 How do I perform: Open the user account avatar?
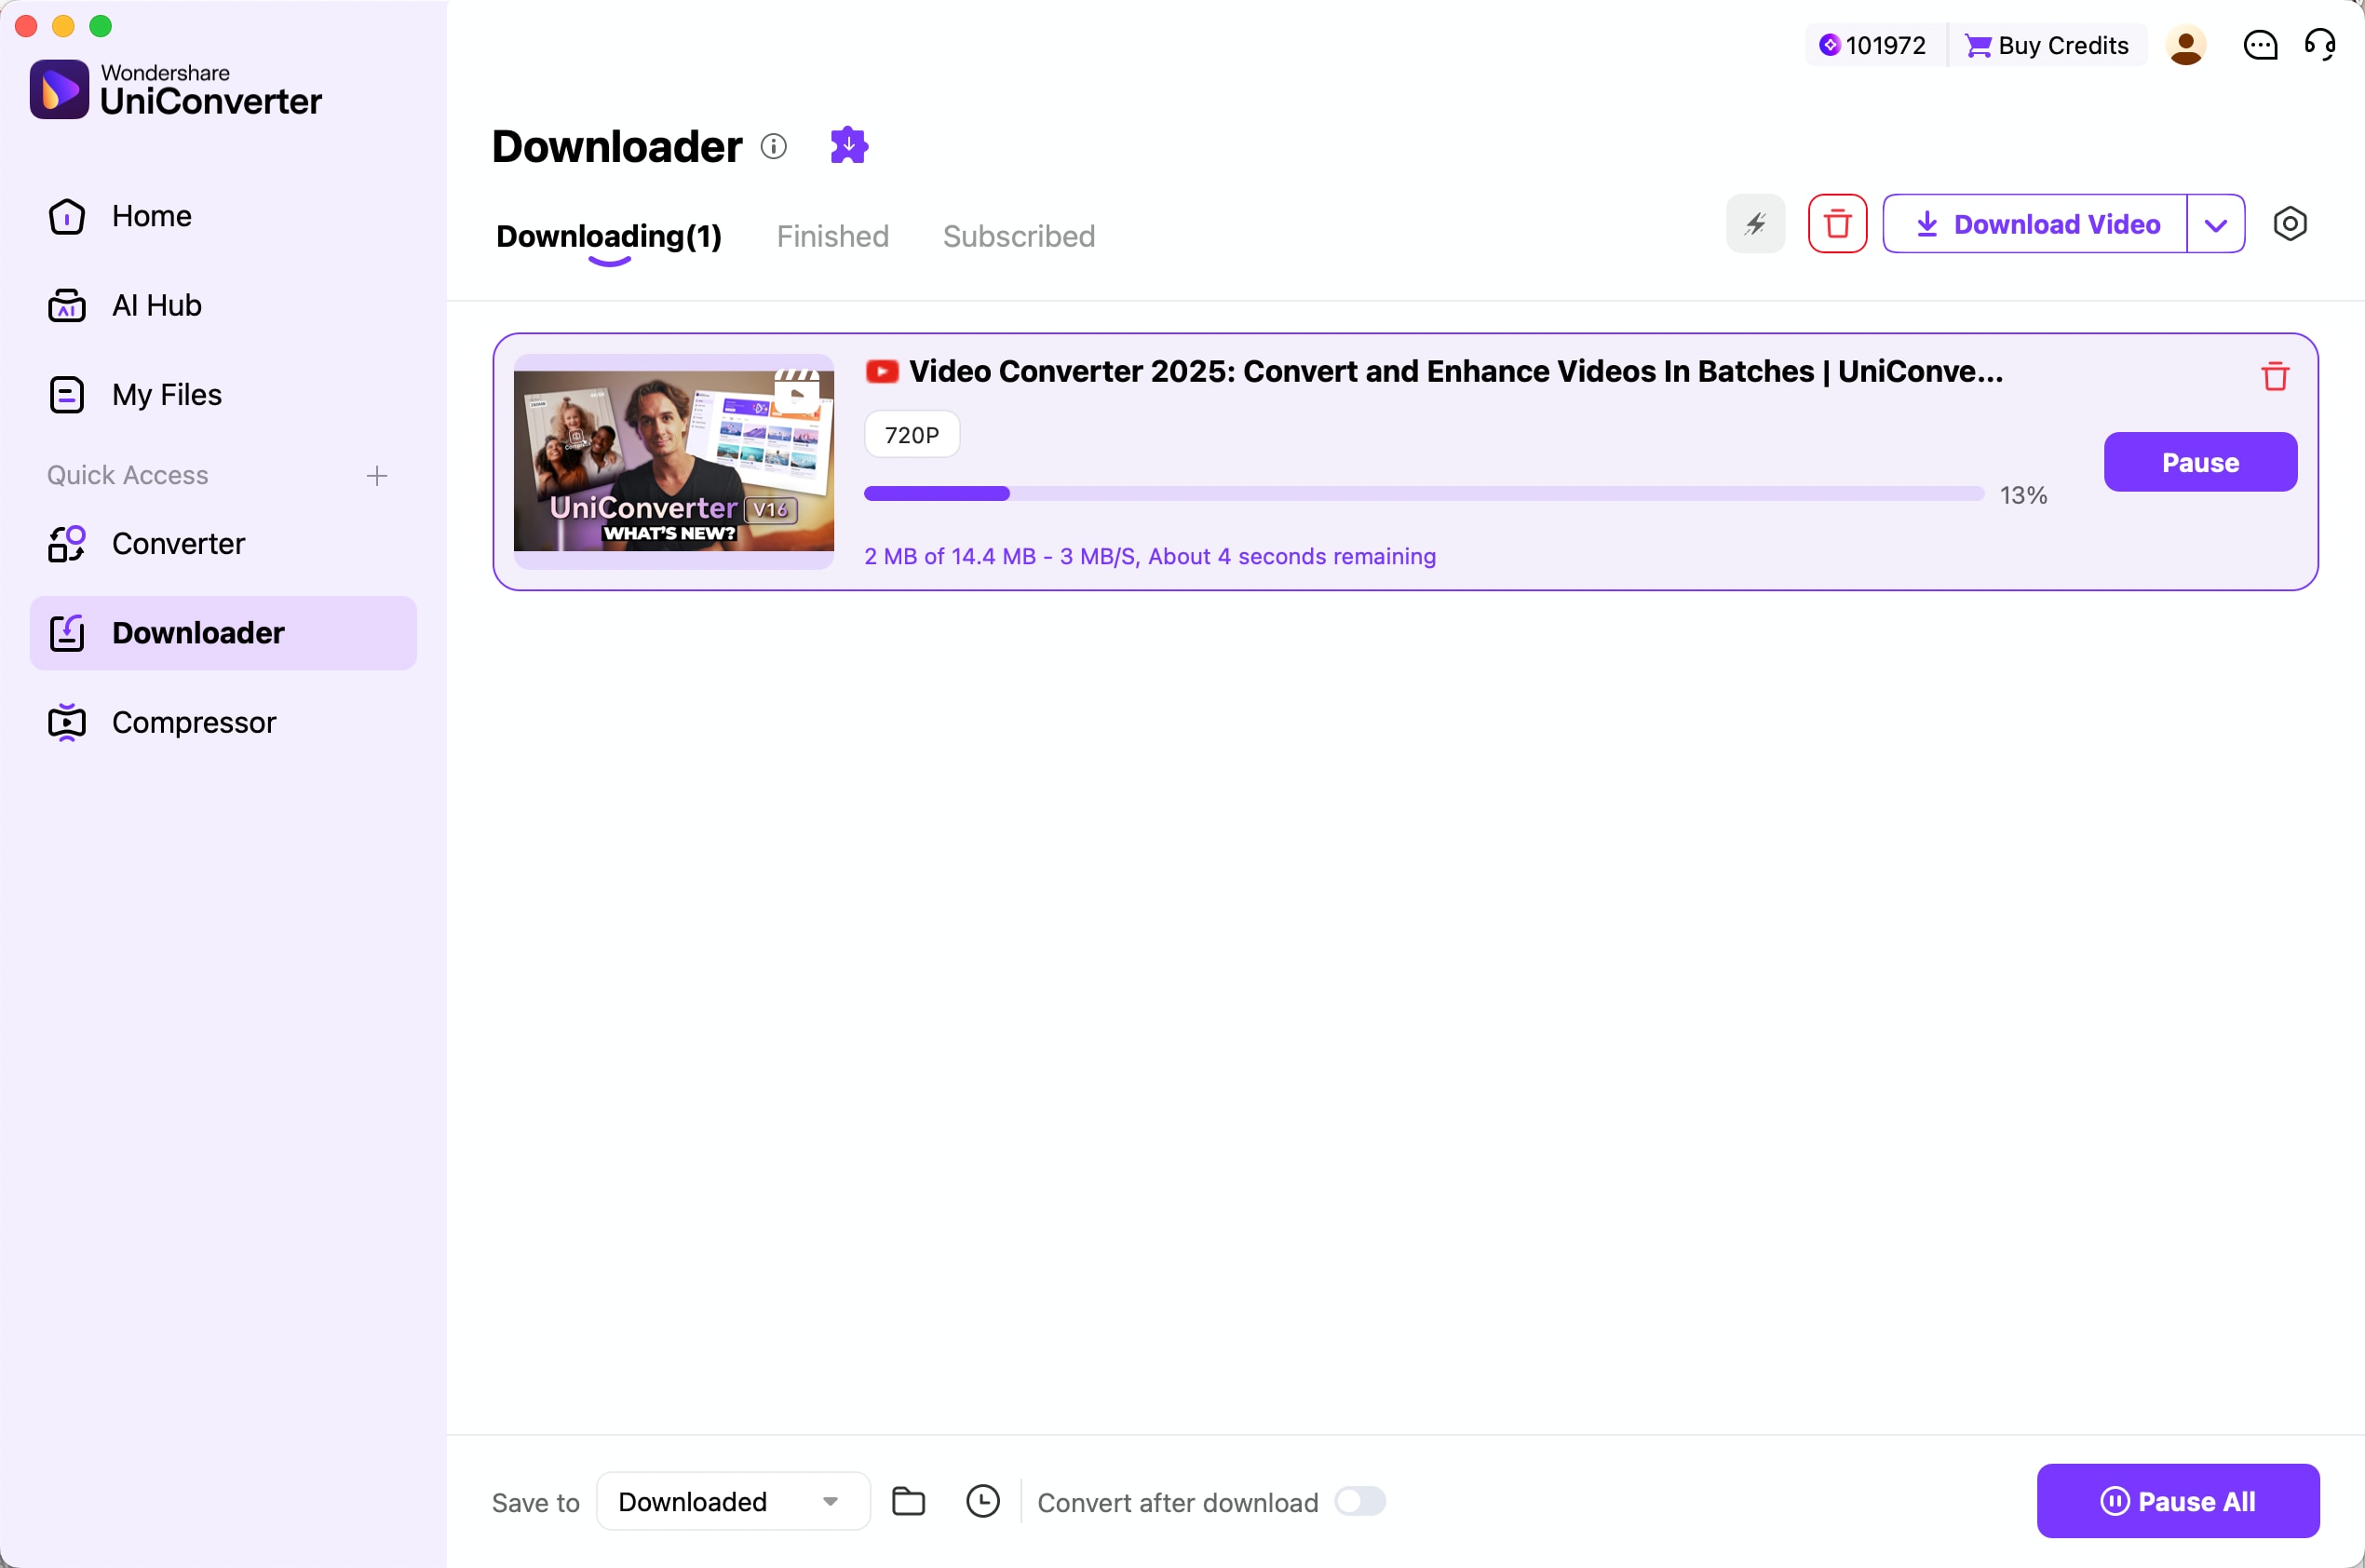2186,45
